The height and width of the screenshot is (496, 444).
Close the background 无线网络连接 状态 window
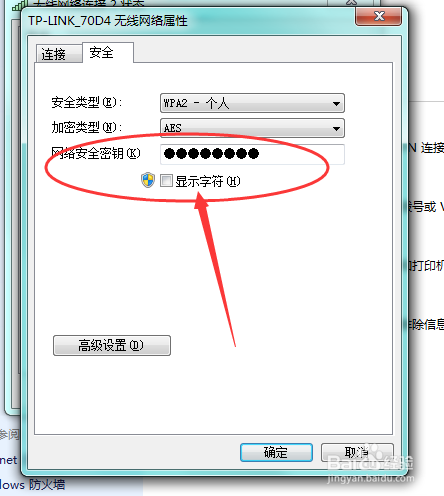pos(351,2)
